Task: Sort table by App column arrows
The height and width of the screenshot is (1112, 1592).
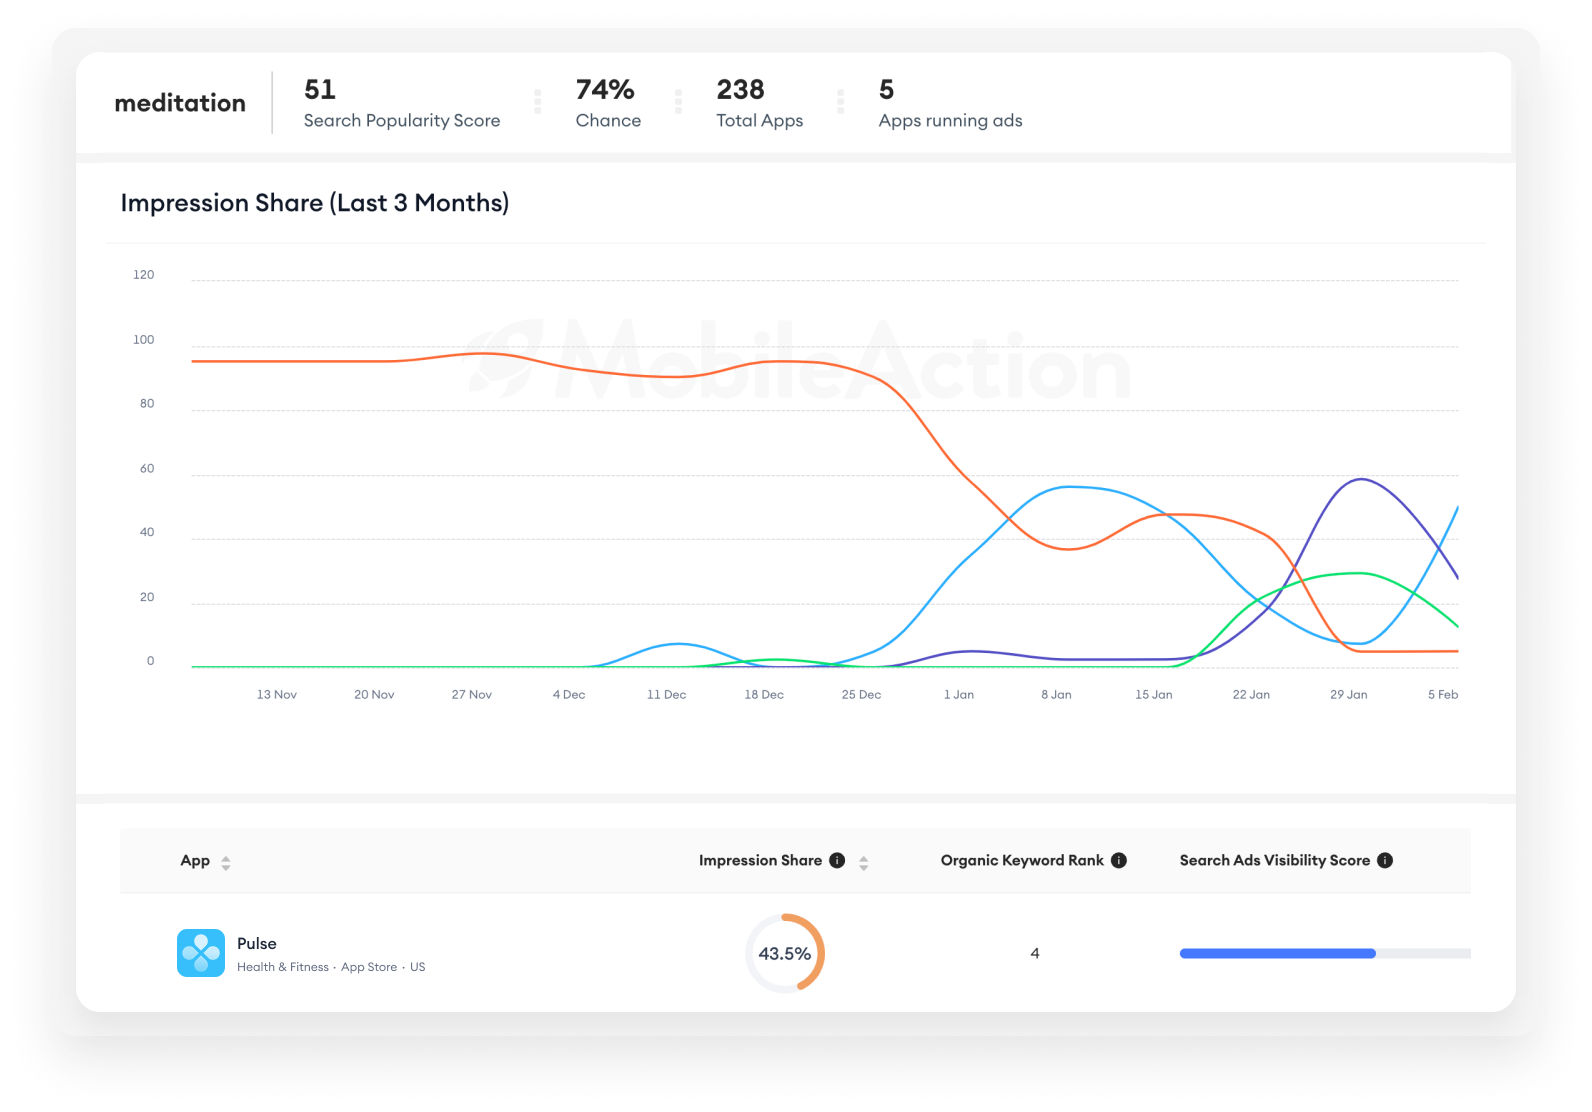Action: click(226, 862)
